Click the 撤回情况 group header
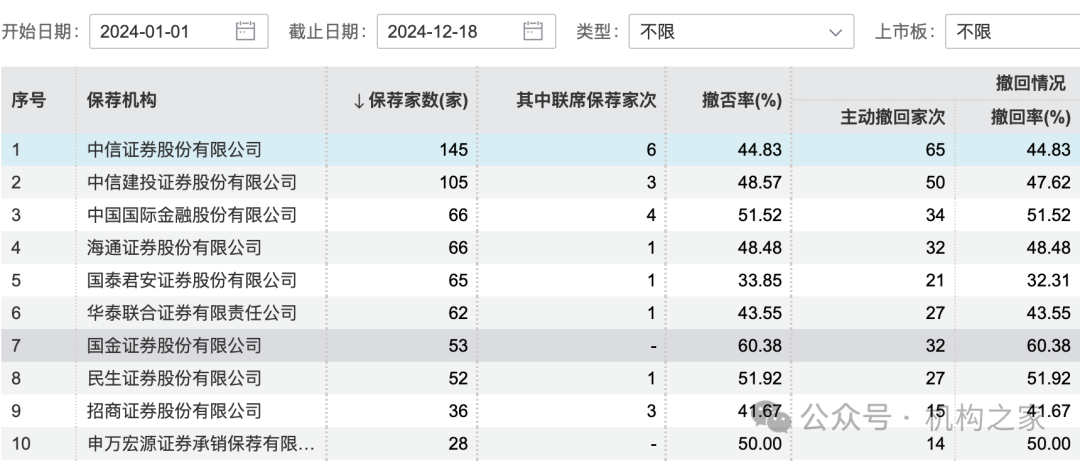The width and height of the screenshot is (1080, 461). (x=1031, y=83)
